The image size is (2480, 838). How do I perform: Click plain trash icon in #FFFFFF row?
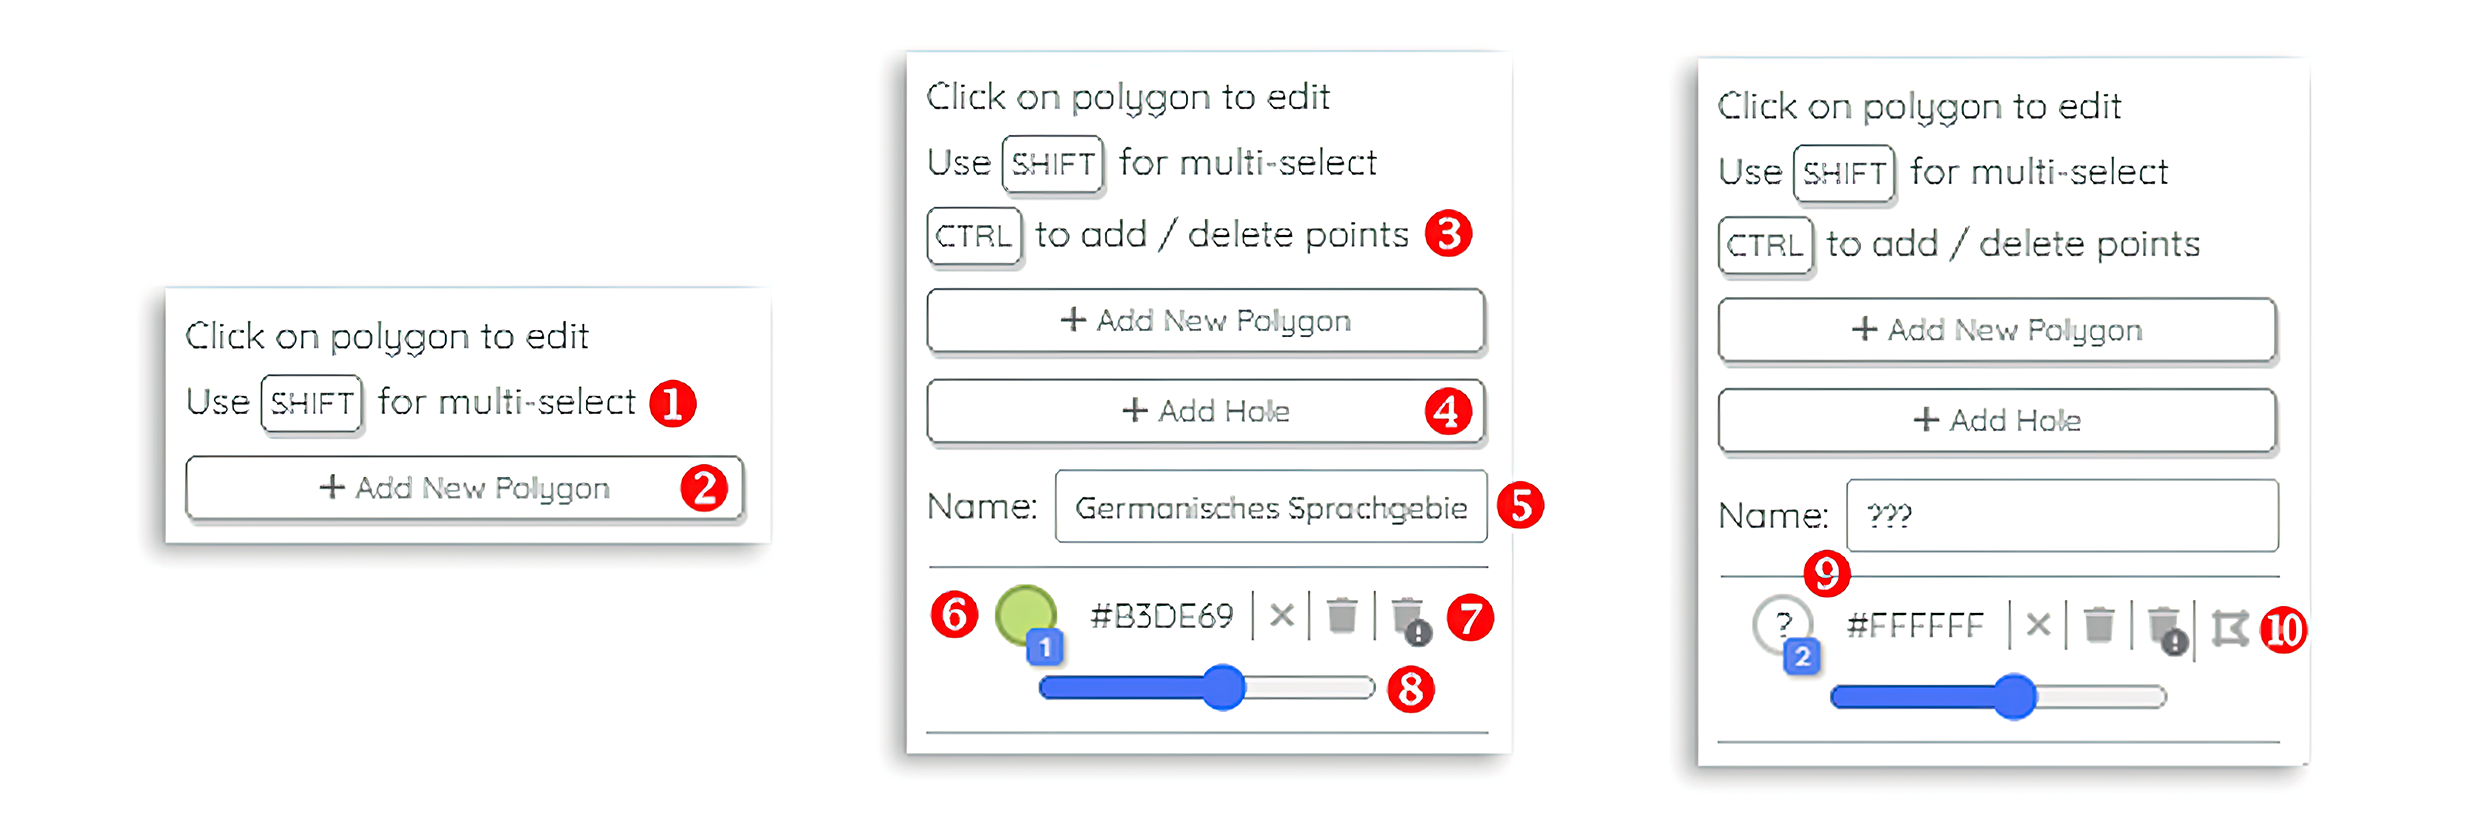coord(2099,626)
